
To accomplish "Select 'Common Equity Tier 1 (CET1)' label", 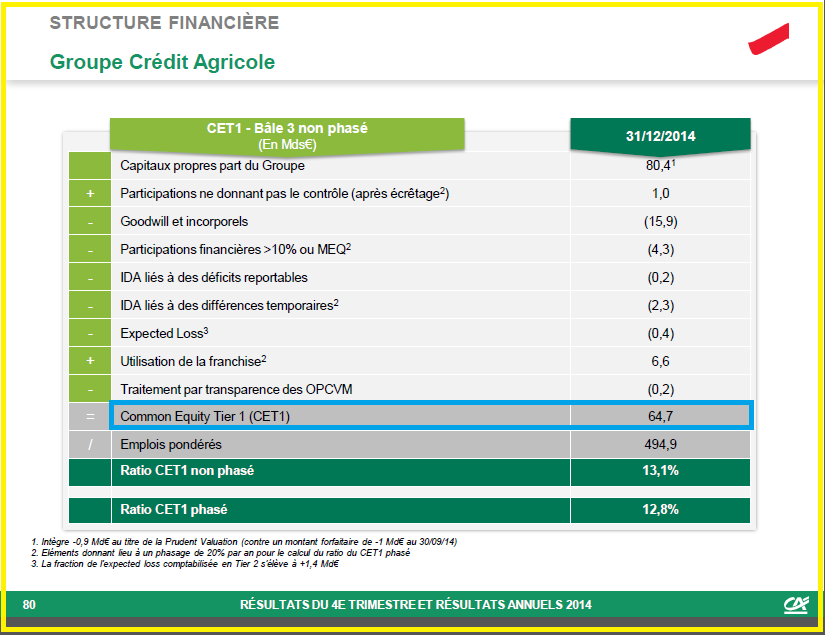I will tap(205, 416).
